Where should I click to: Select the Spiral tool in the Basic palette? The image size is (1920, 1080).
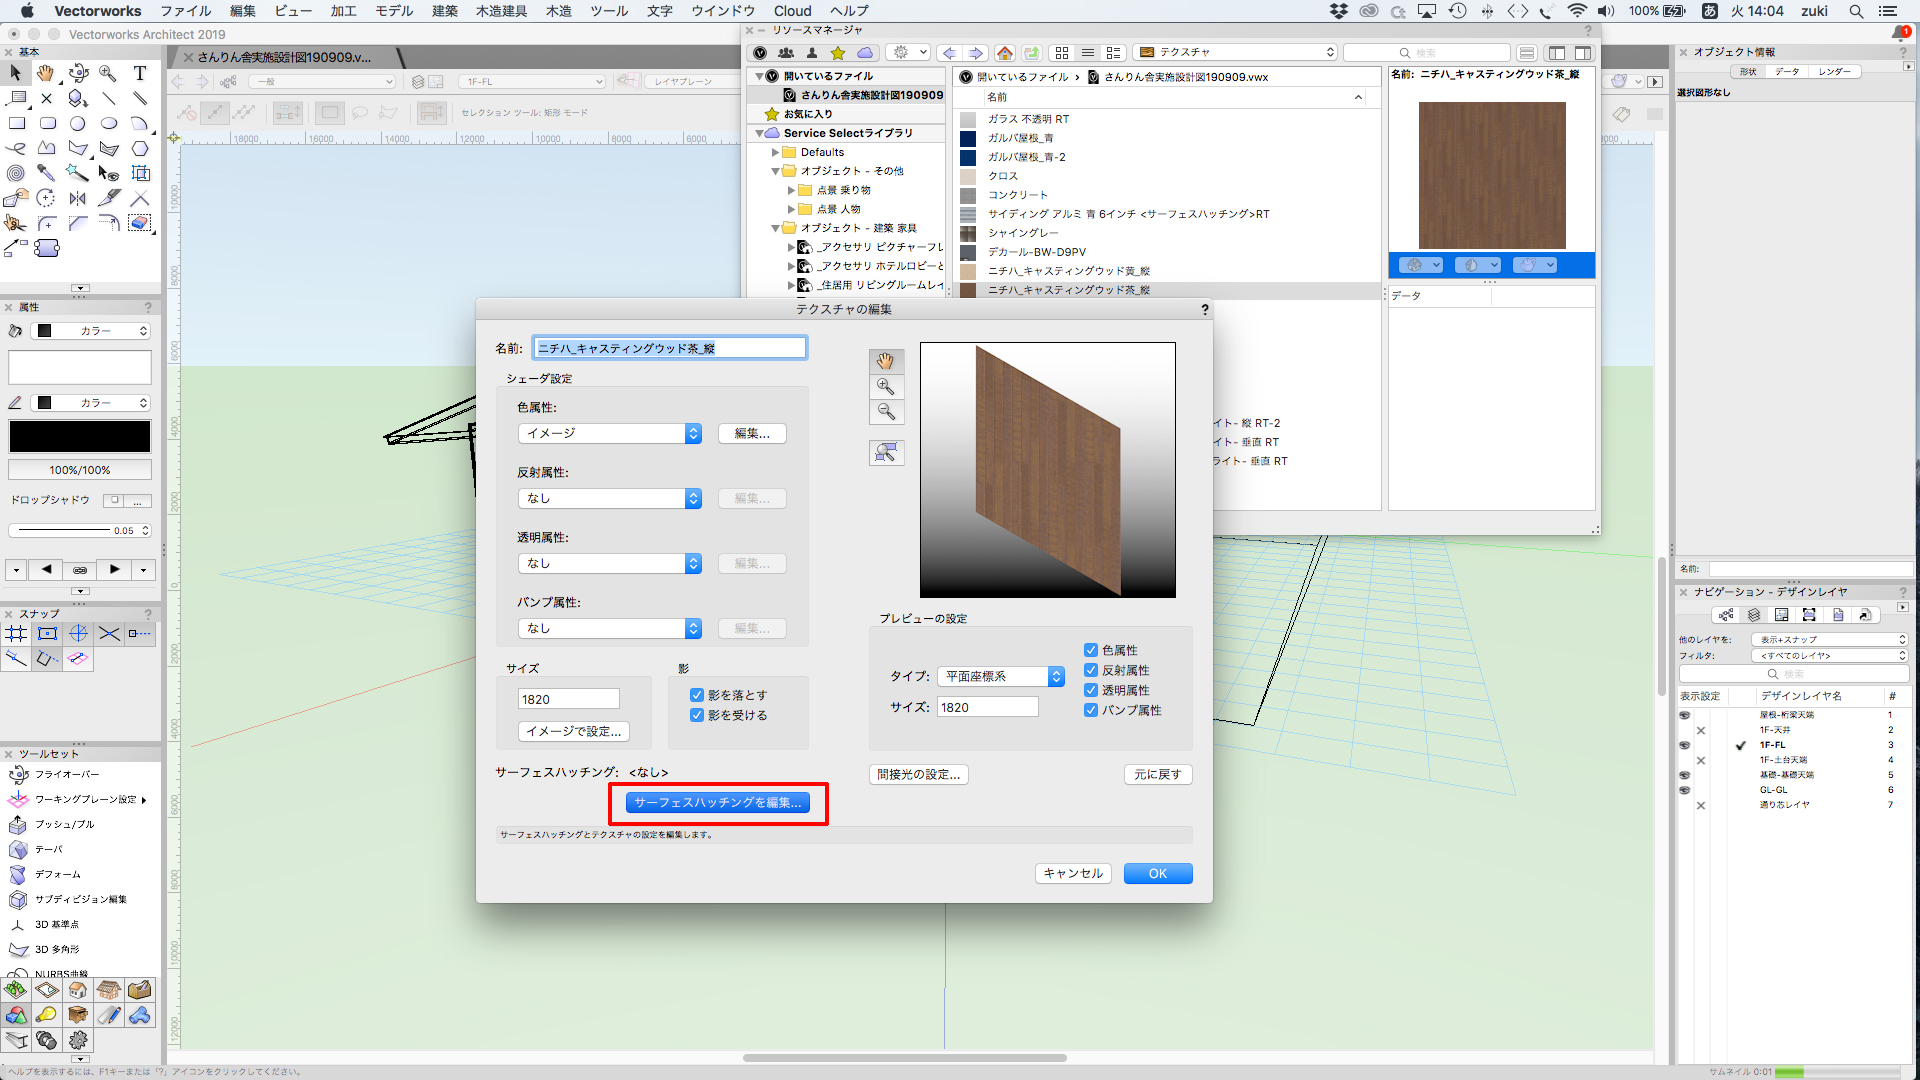16,173
